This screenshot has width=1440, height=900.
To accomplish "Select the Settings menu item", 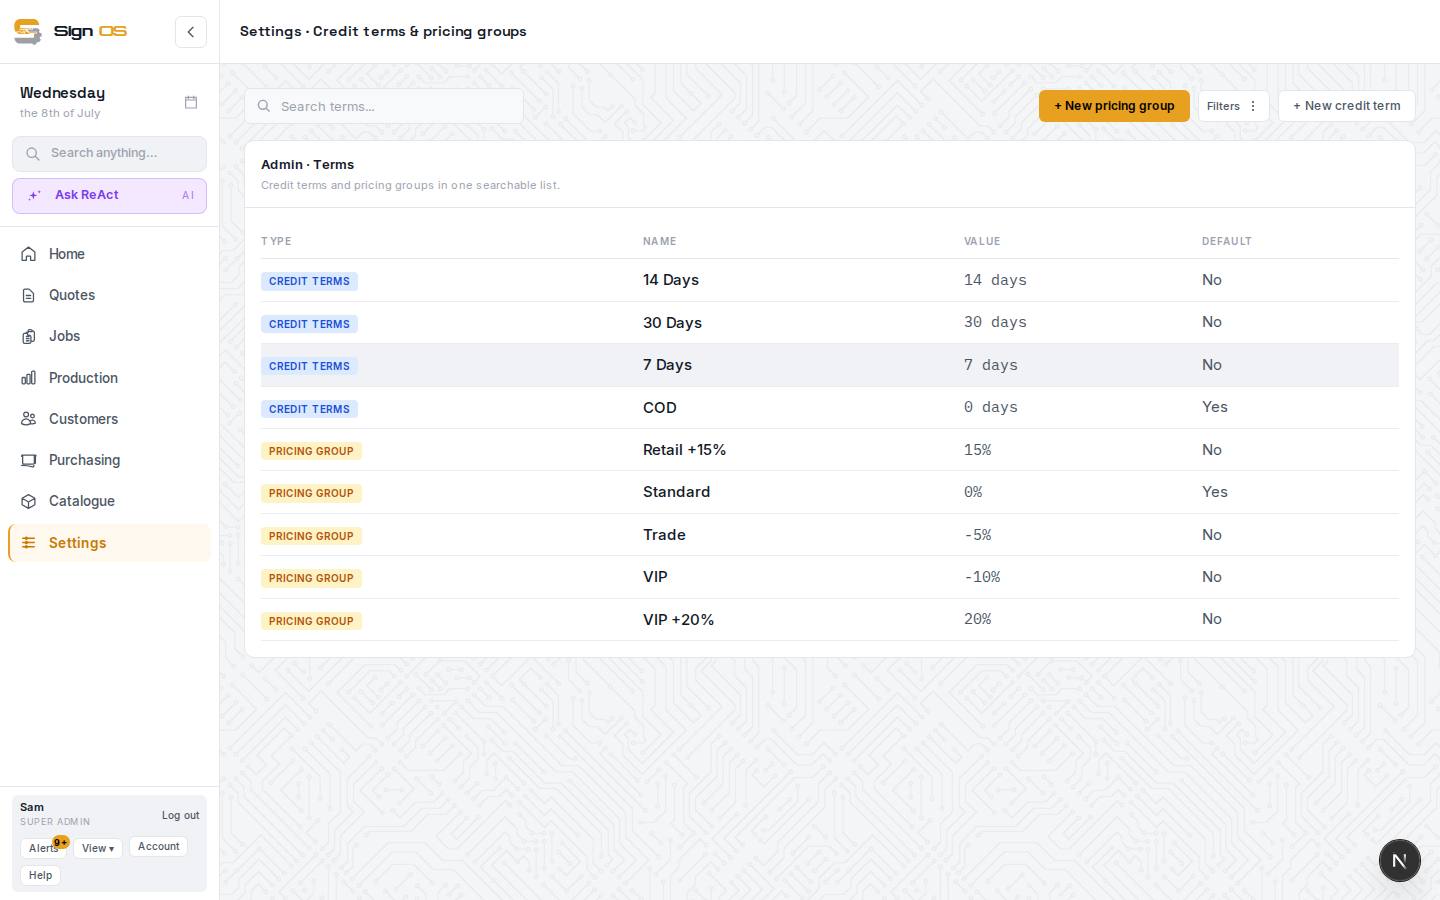I will pos(109,543).
